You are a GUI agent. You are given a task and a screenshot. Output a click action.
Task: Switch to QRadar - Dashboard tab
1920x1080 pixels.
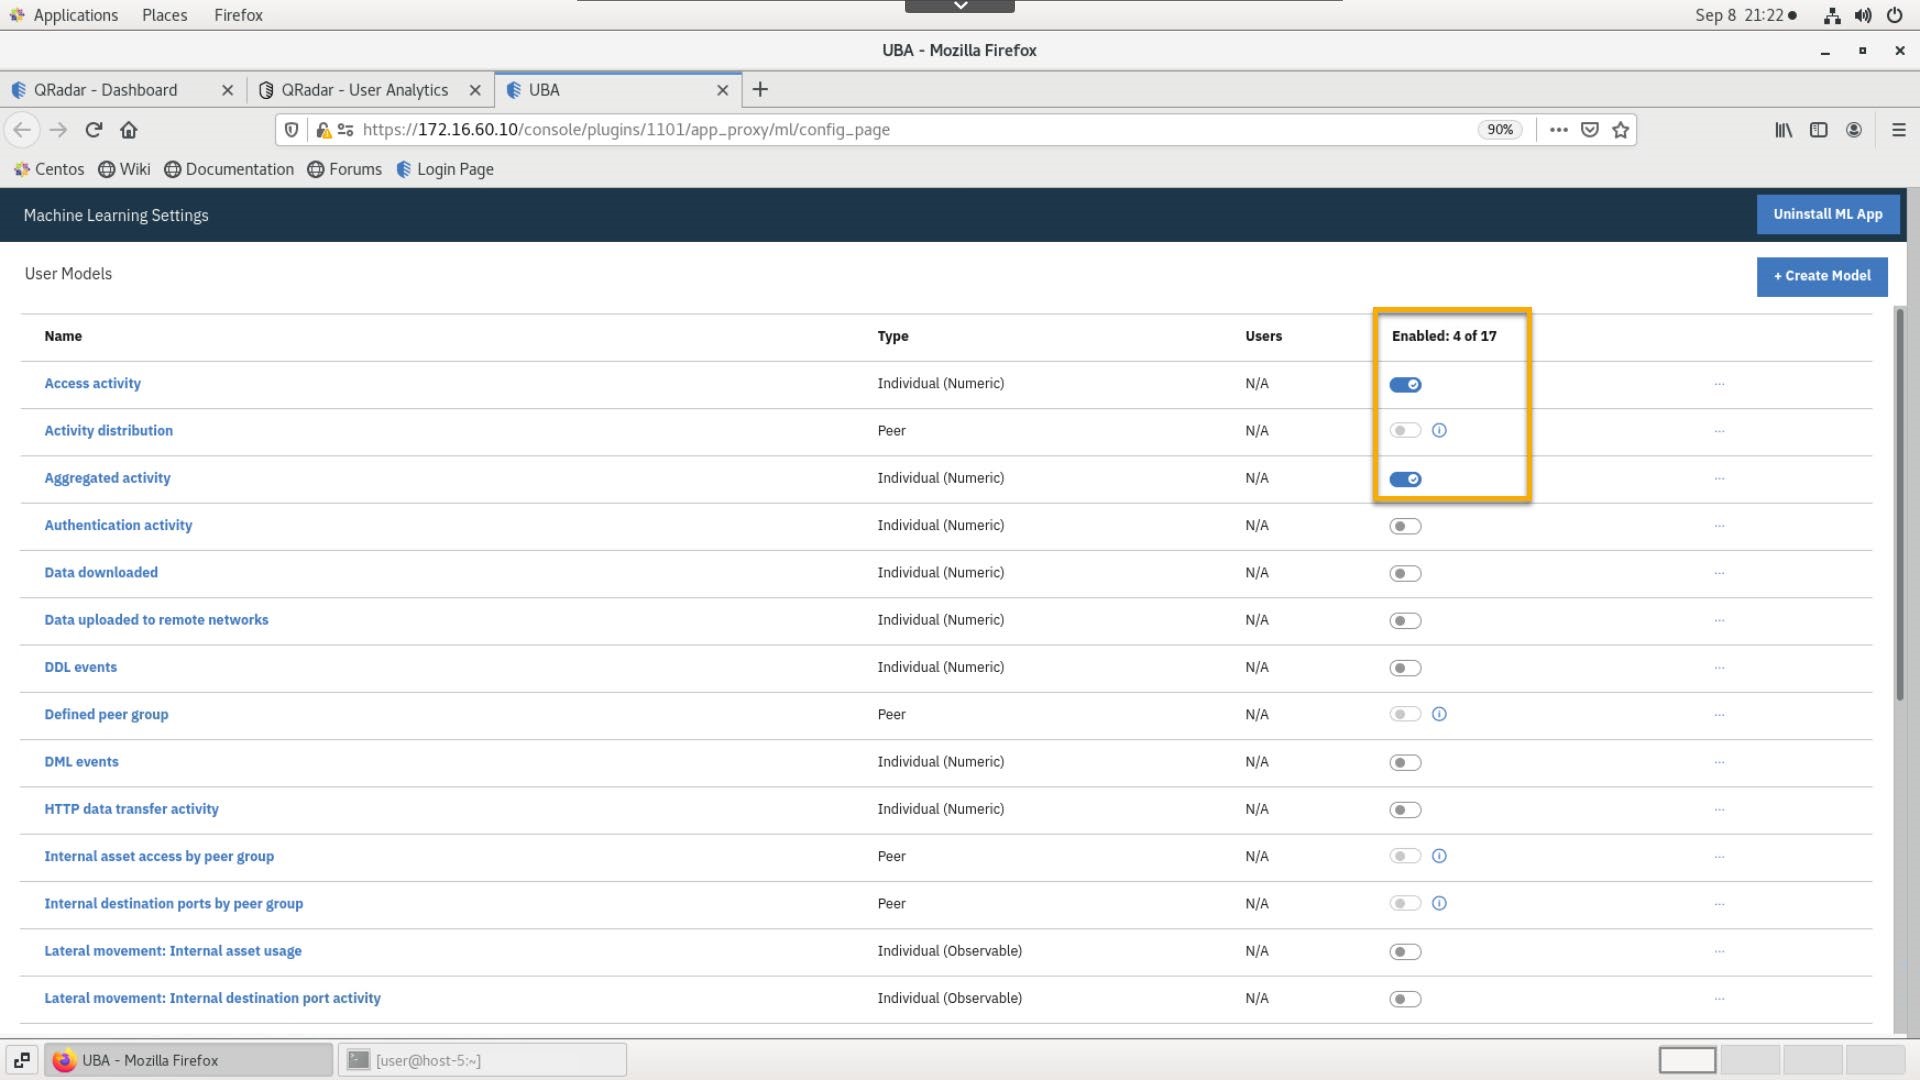pos(106,90)
